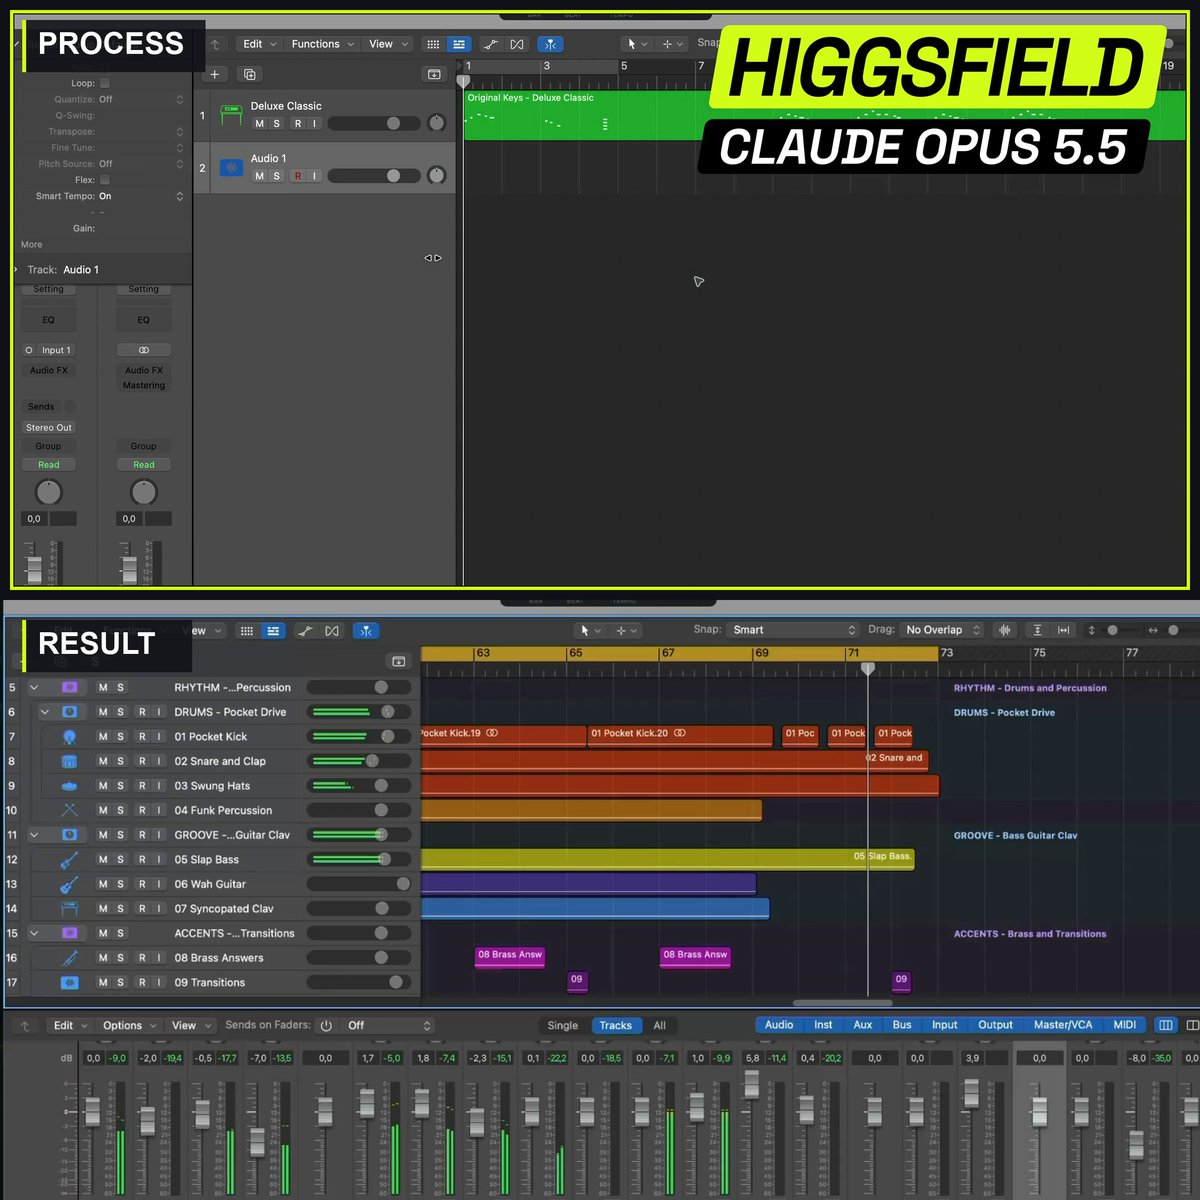Screen dimensions: 1200x1200
Task: Enable the Loop checkbox in the inspector
Action: 105,83
